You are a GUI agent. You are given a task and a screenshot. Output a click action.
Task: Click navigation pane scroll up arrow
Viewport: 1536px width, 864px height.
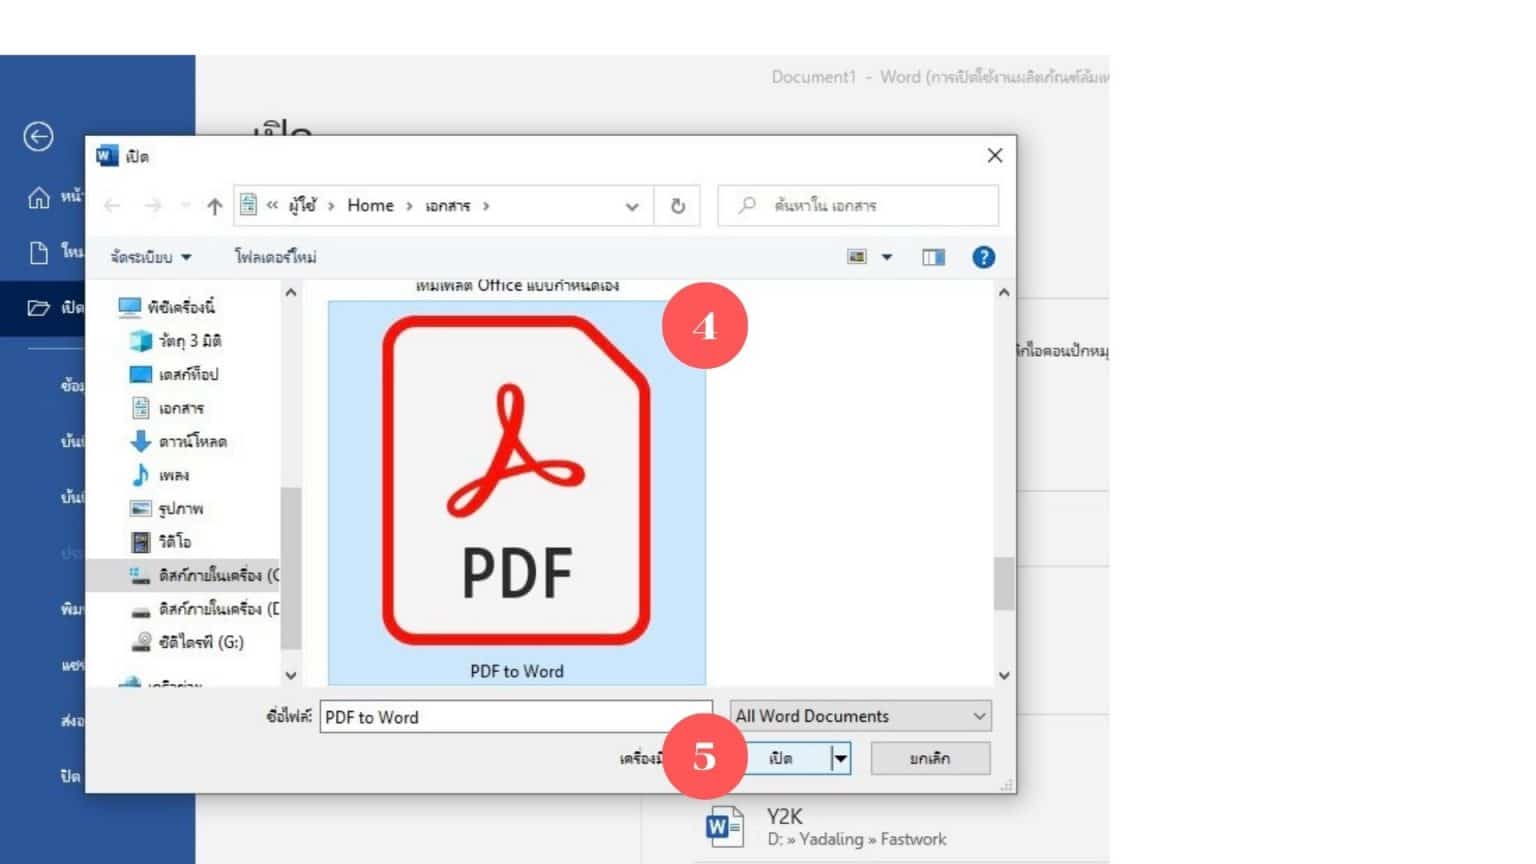tap(290, 292)
